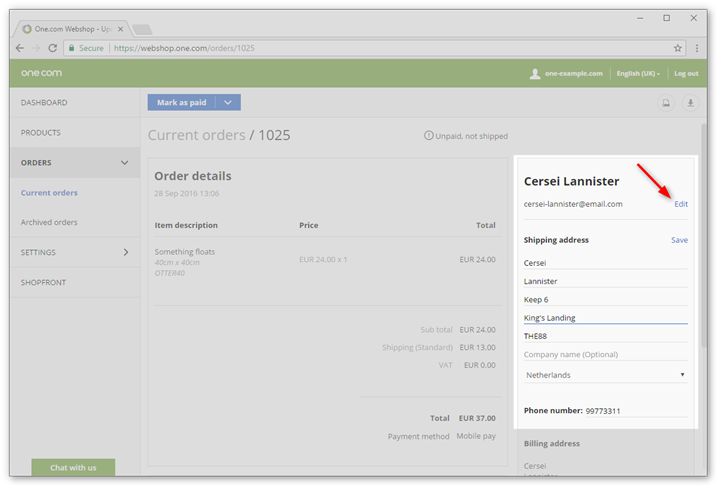Click the Something floats item name

coord(184,252)
